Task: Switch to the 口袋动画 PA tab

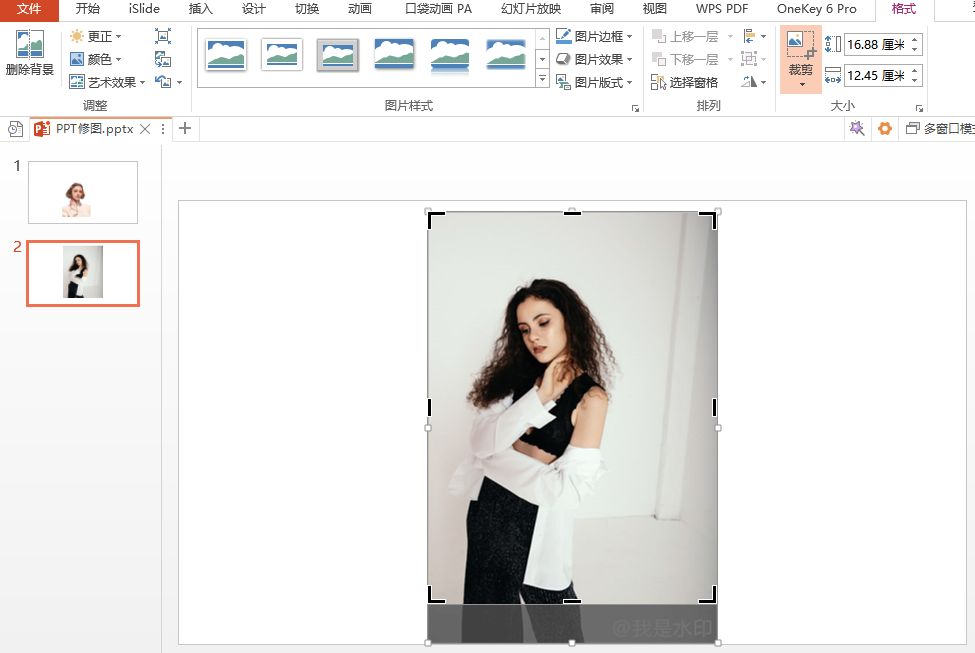Action: (x=438, y=9)
